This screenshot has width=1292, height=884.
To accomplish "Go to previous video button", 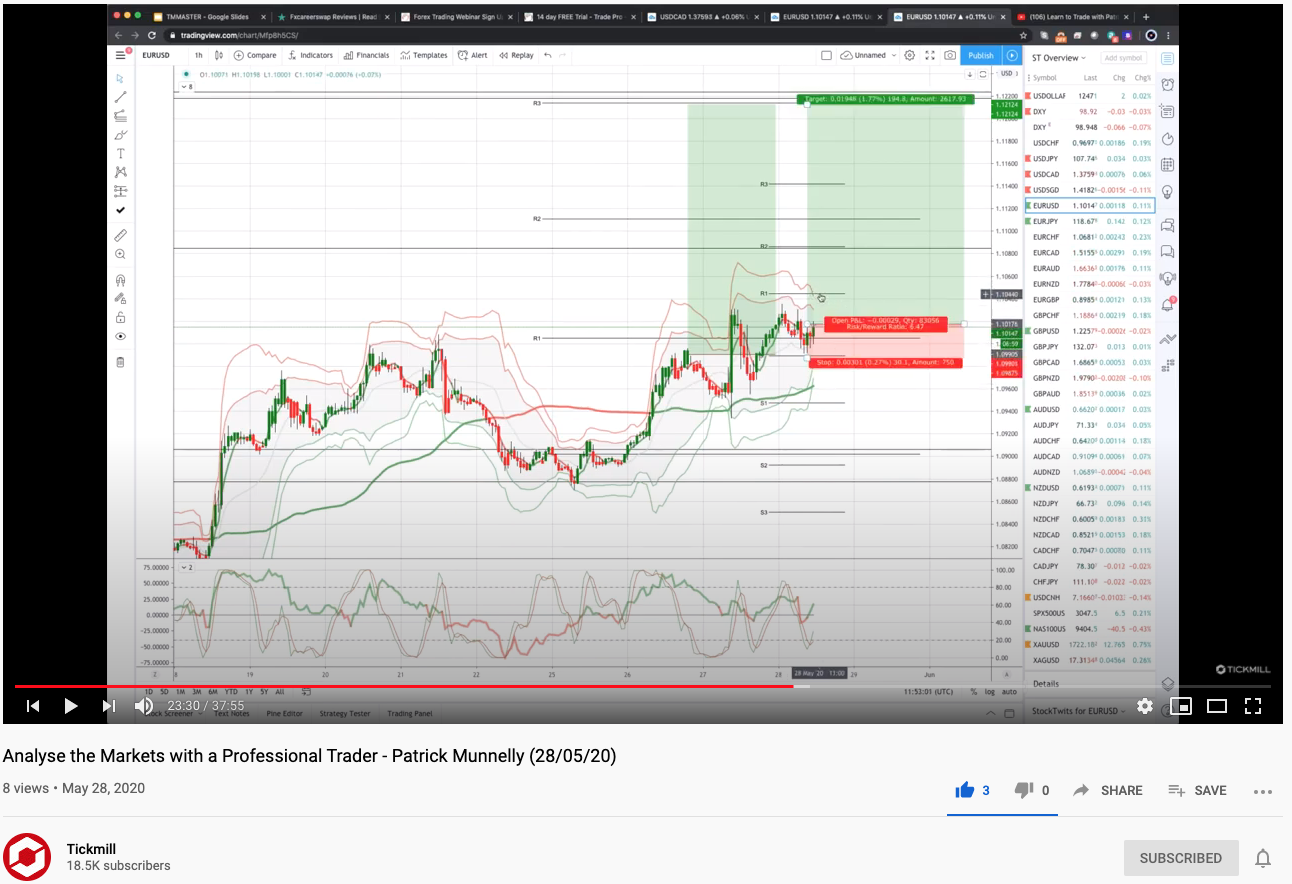I will tap(33, 706).
